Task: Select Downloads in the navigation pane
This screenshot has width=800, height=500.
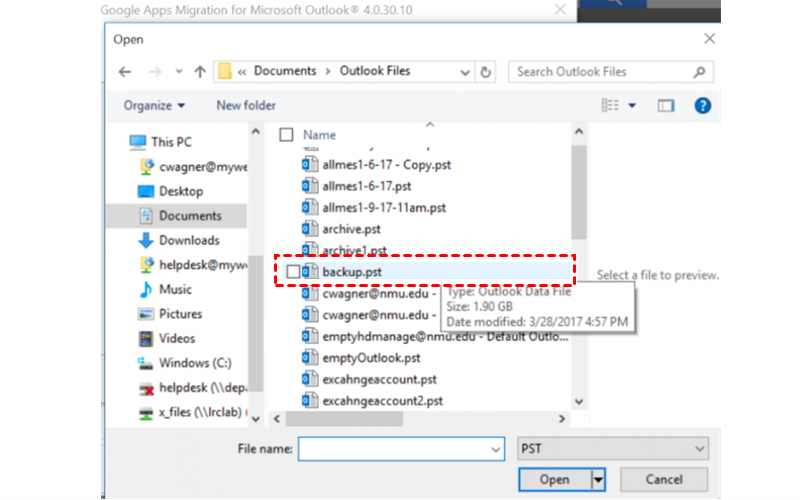Action: [189, 240]
